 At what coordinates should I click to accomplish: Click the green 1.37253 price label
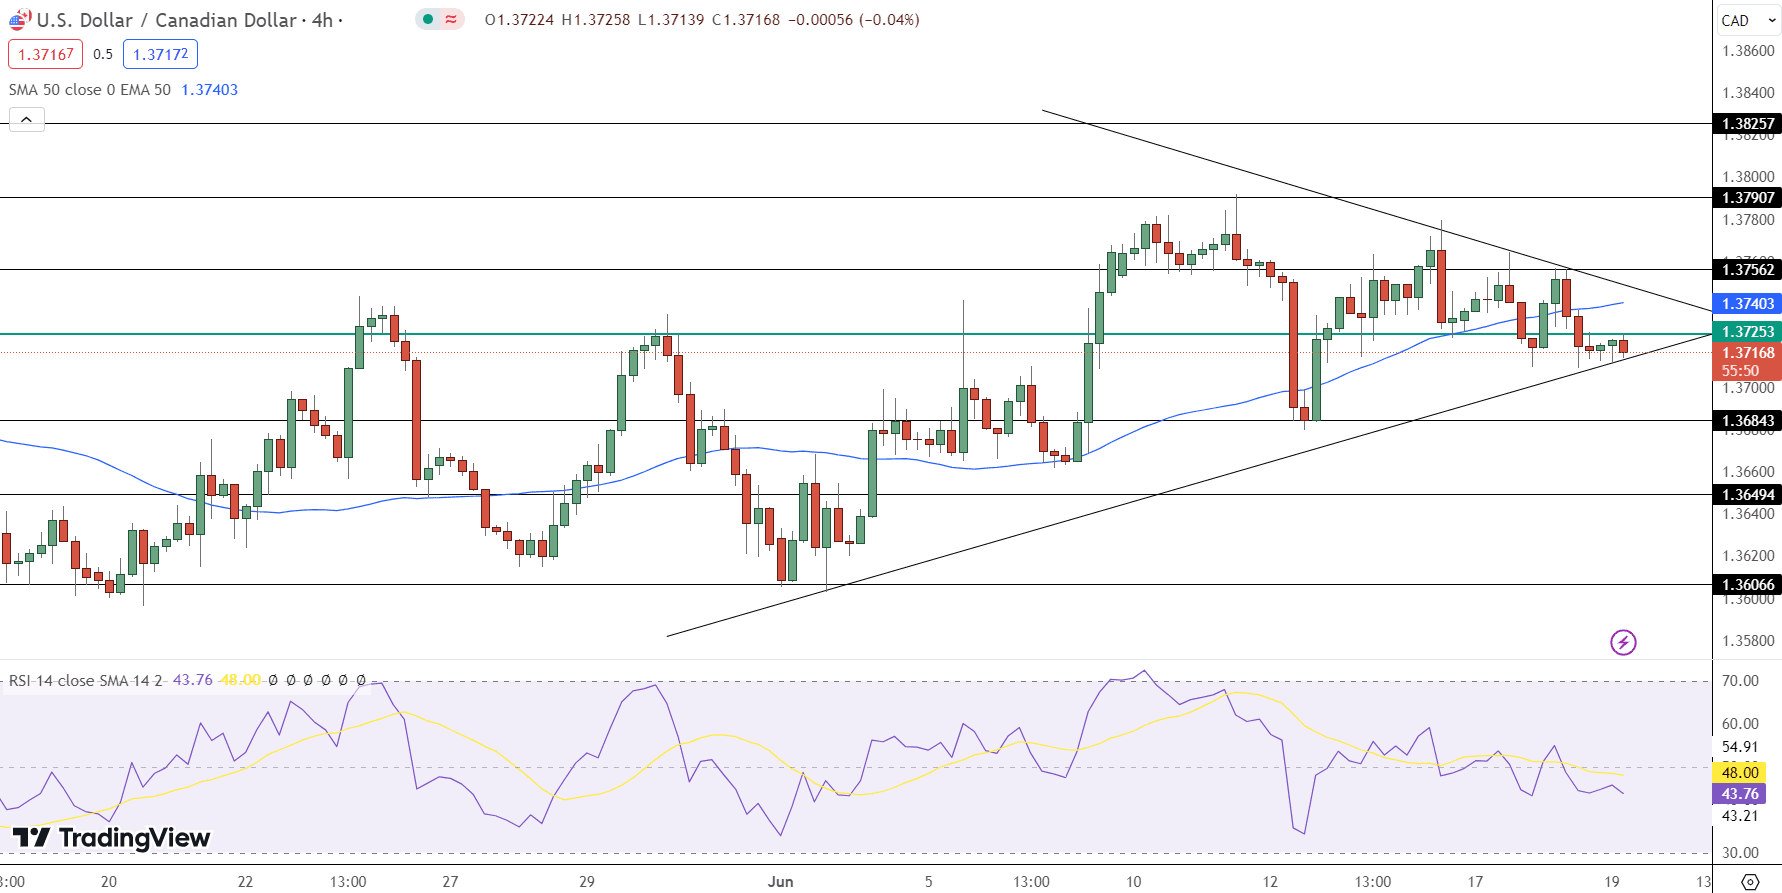point(1747,332)
